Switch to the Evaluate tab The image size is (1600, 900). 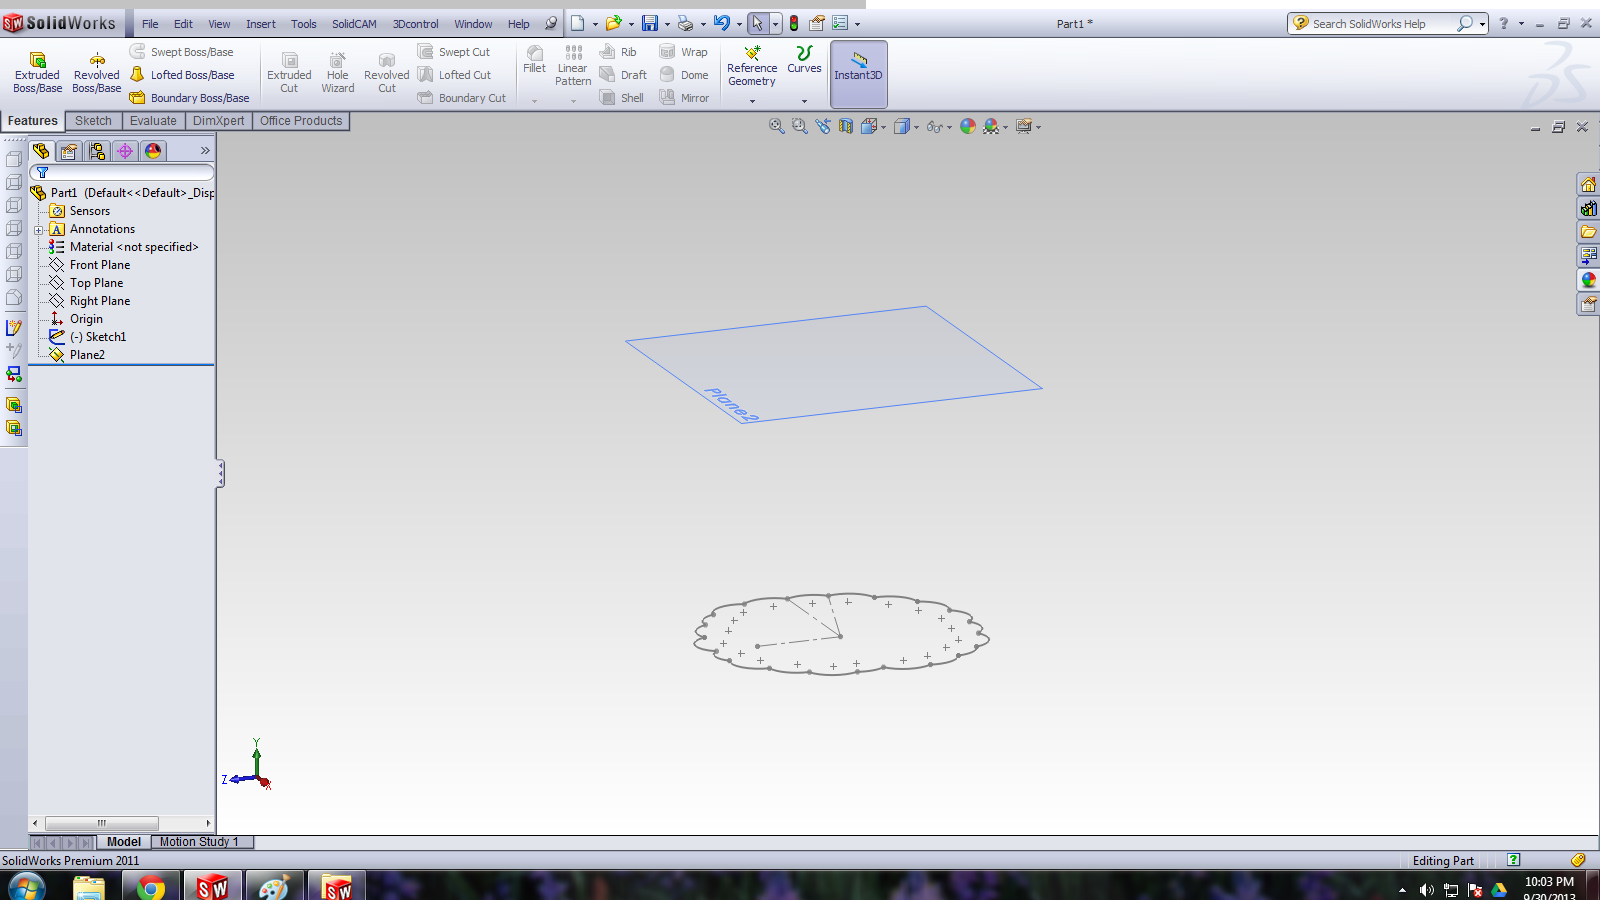coord(153,121)
